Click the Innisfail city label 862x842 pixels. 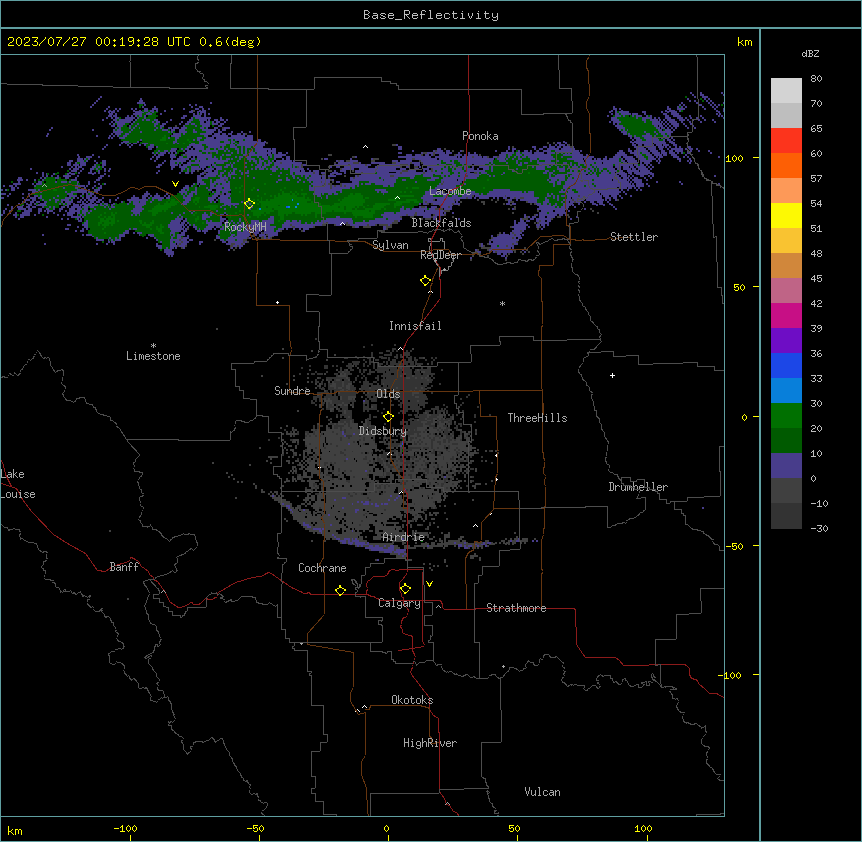pos(415,326)
